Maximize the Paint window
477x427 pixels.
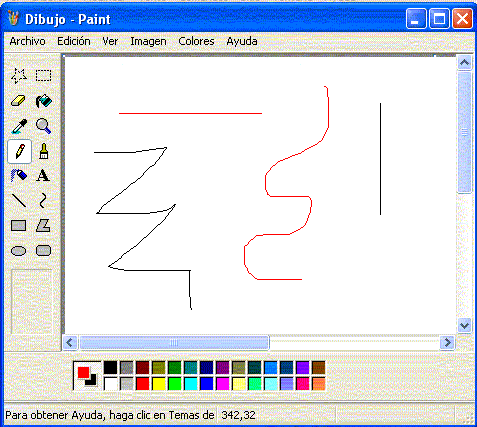(439, 19)
